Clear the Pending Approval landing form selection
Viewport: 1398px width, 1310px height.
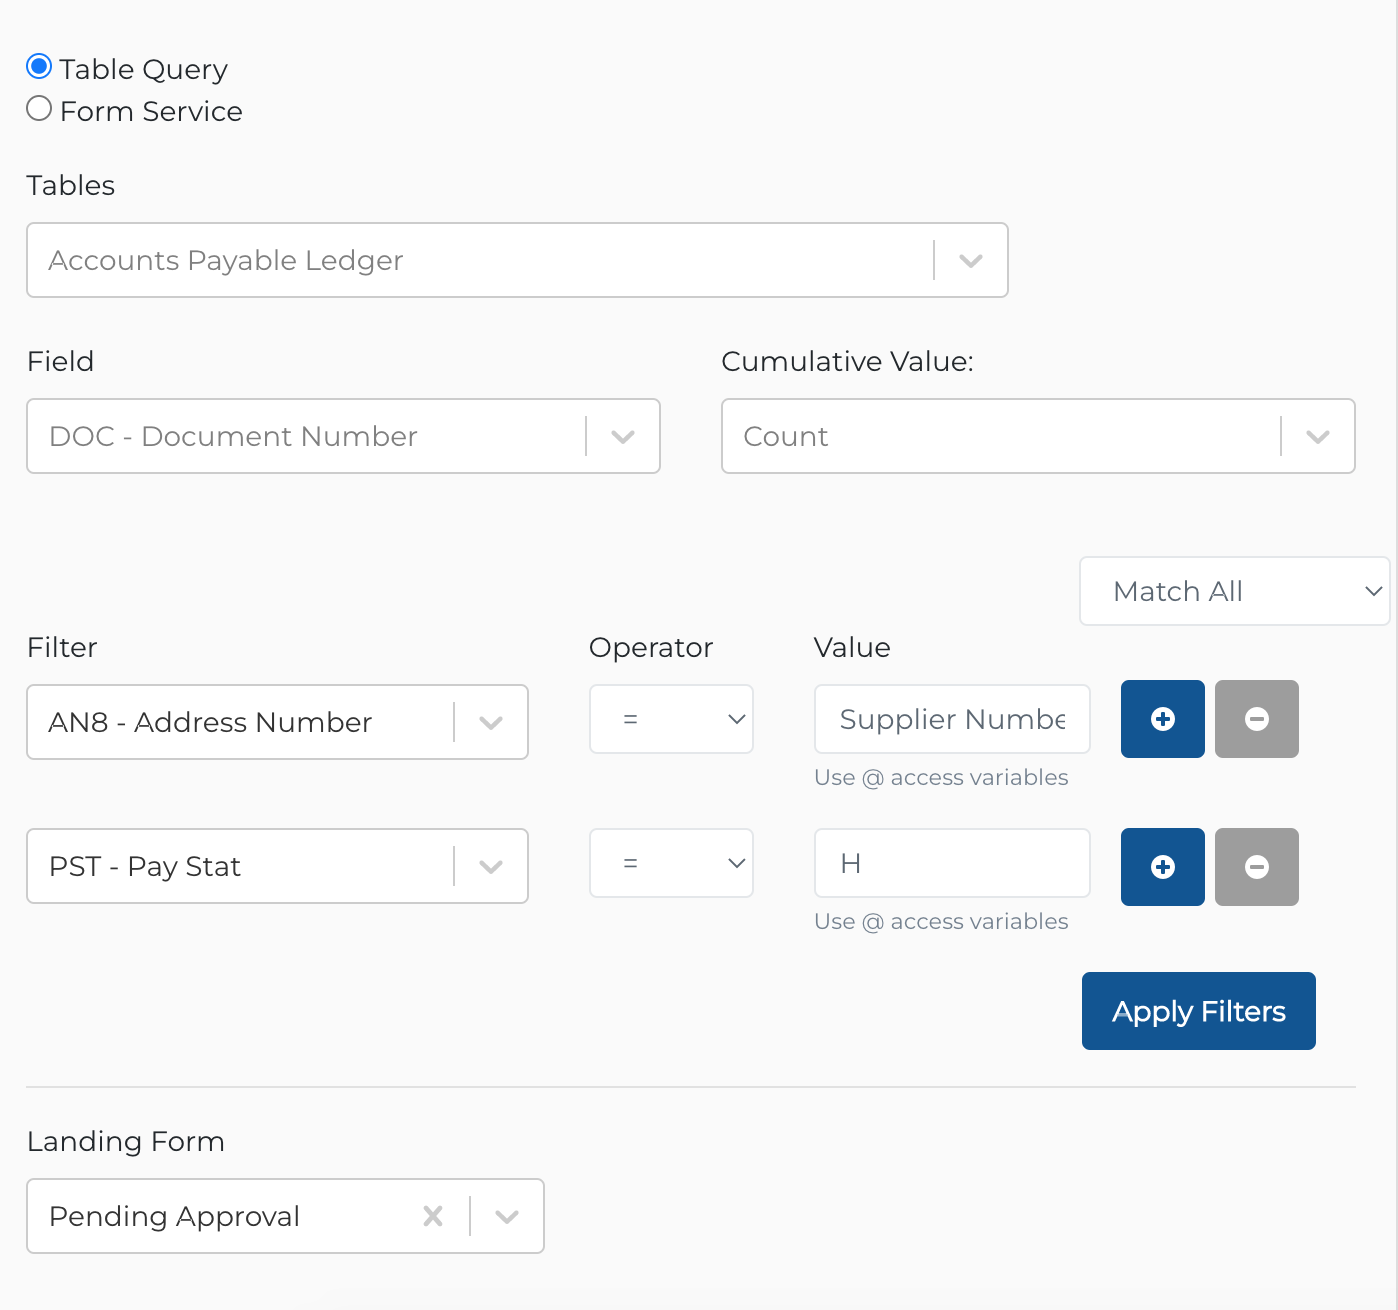[x=433, y=1216]
